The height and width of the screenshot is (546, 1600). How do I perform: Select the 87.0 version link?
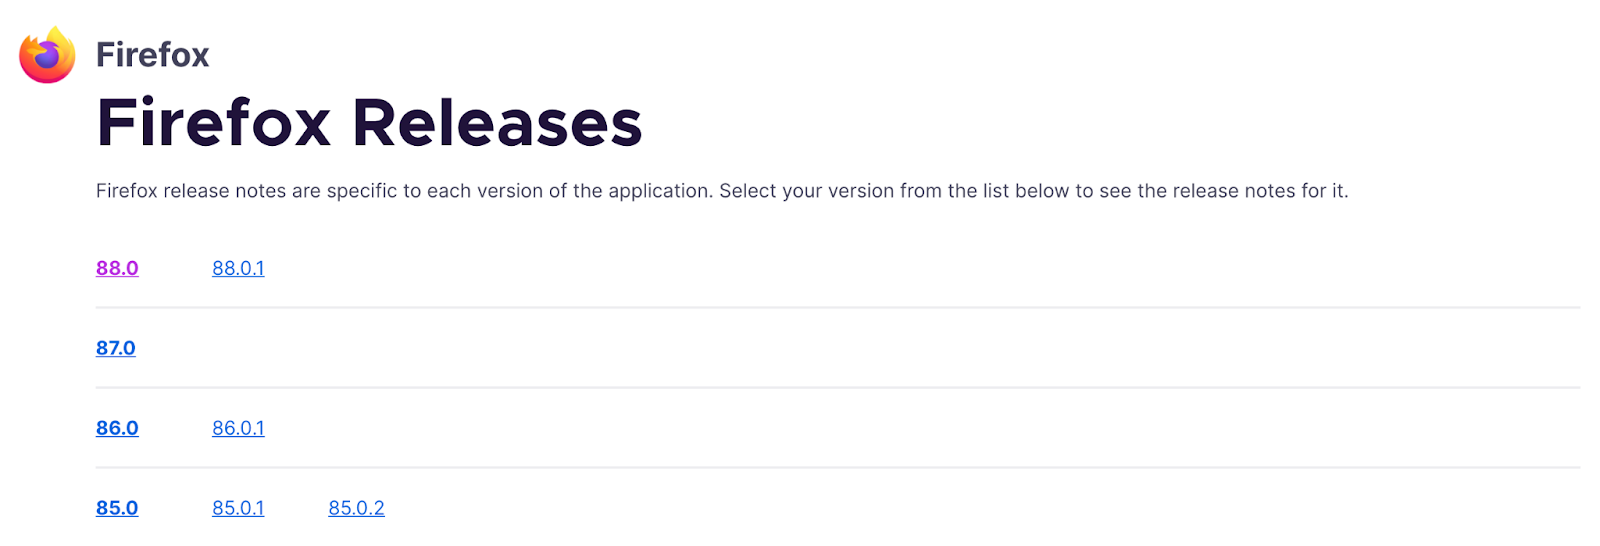pyautogui.click(x=116, y=348)
